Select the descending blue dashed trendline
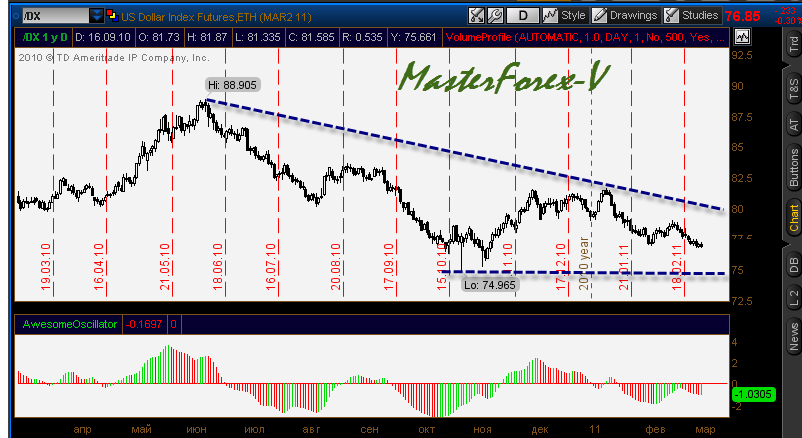Viewport: 802px width, 438px height. 463,154
